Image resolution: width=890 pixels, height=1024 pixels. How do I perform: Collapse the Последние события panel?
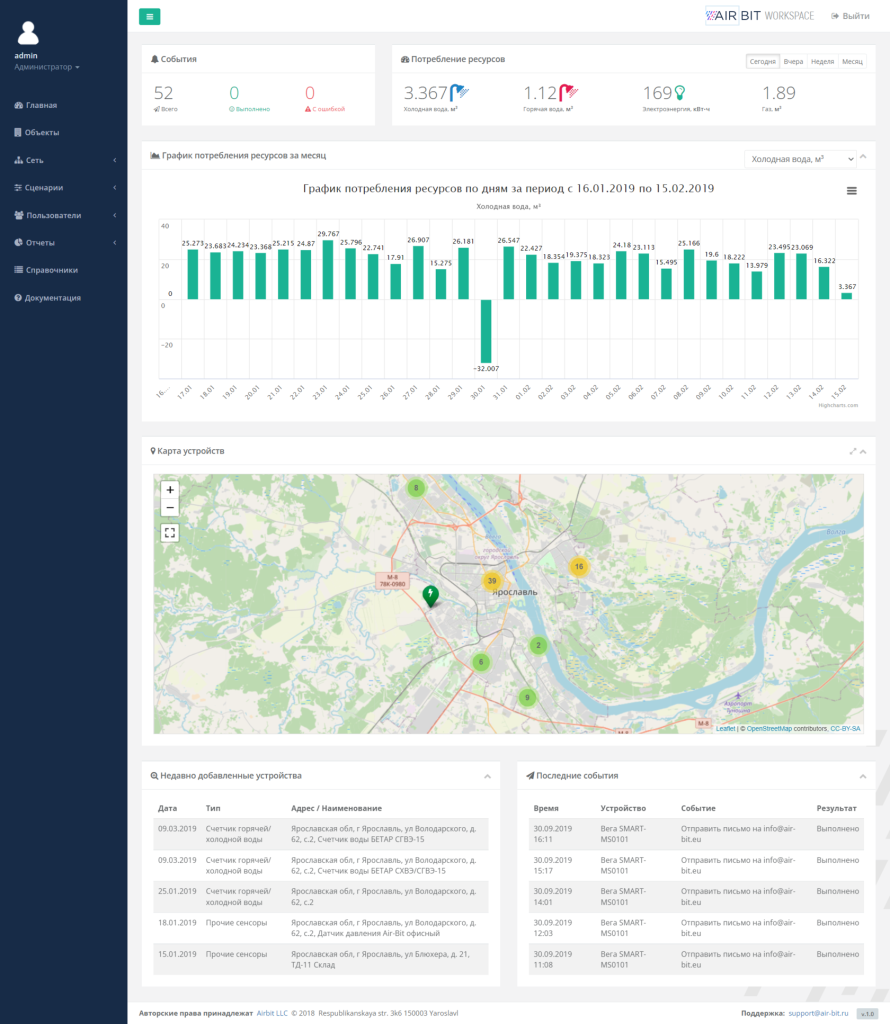point(863,776)
